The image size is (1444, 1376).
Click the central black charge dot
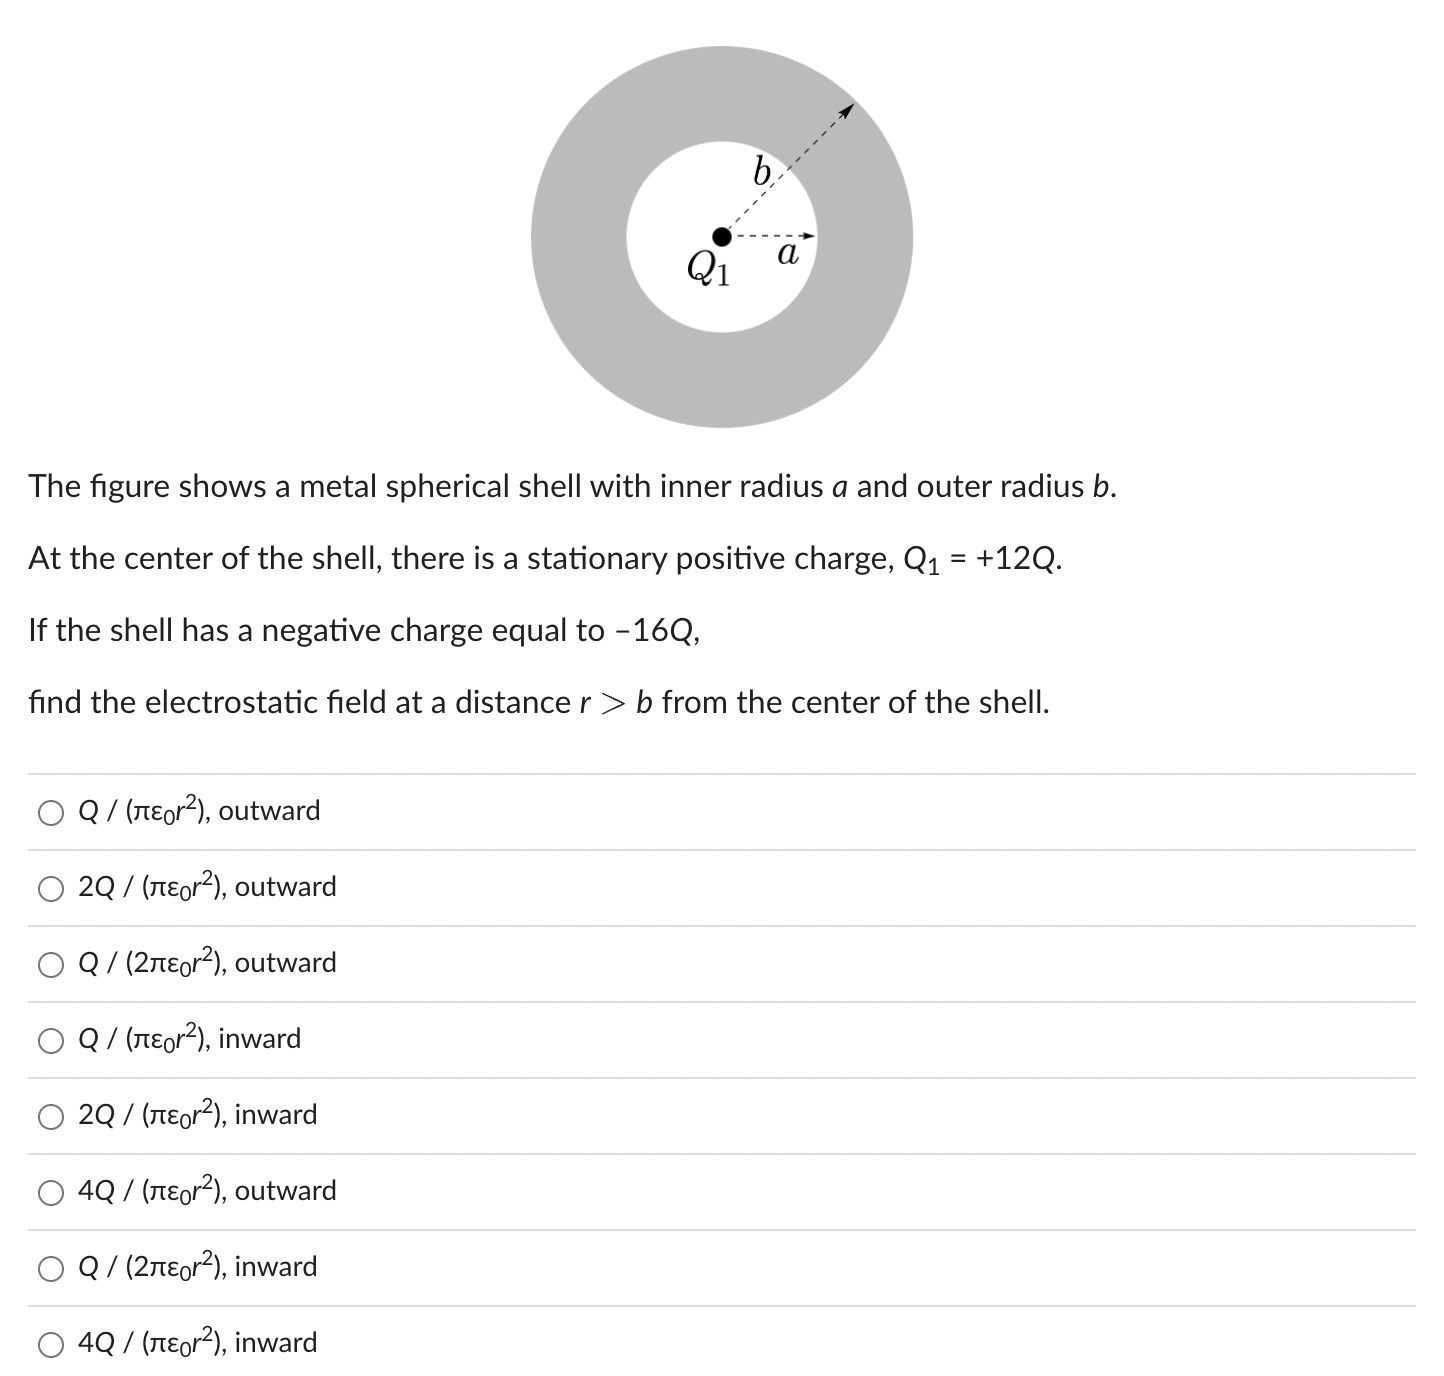[x=722, y=236]
